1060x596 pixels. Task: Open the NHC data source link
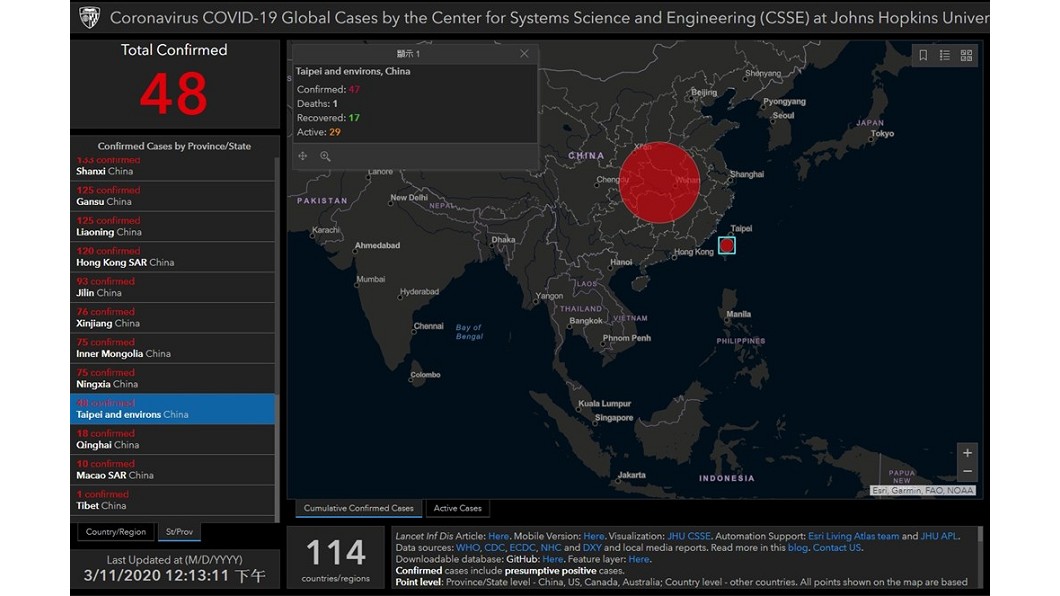(550, 547)
